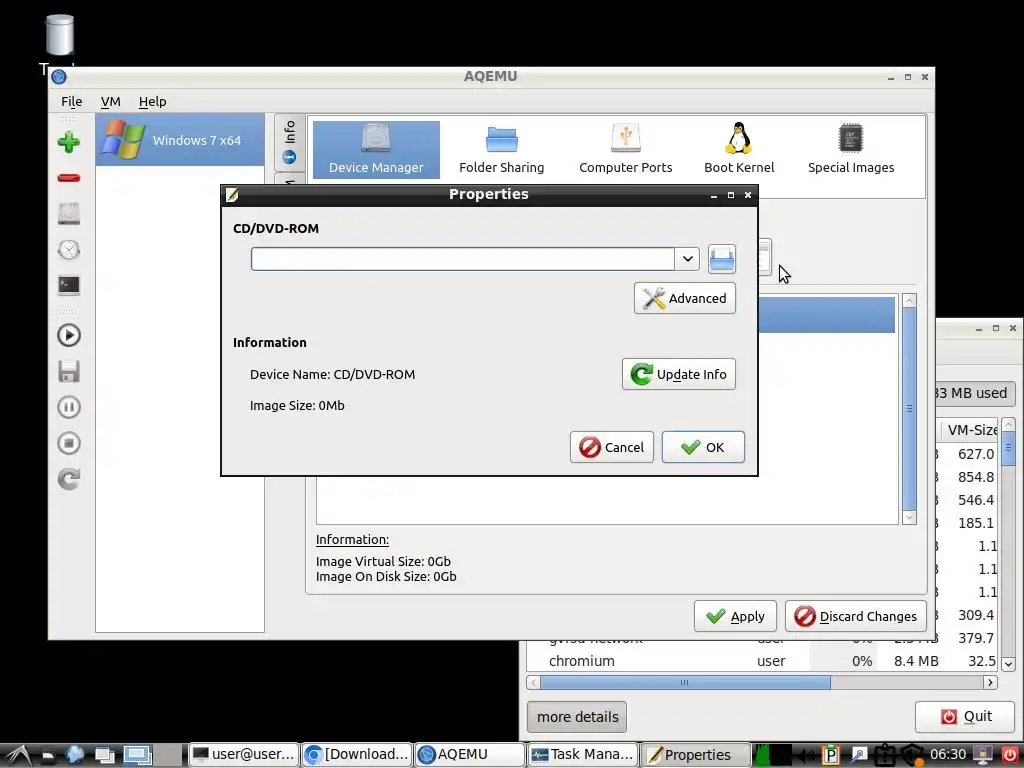This screenshot has width=1024, height=768.
Task: Open the Help menu
Action: point(152,101)
